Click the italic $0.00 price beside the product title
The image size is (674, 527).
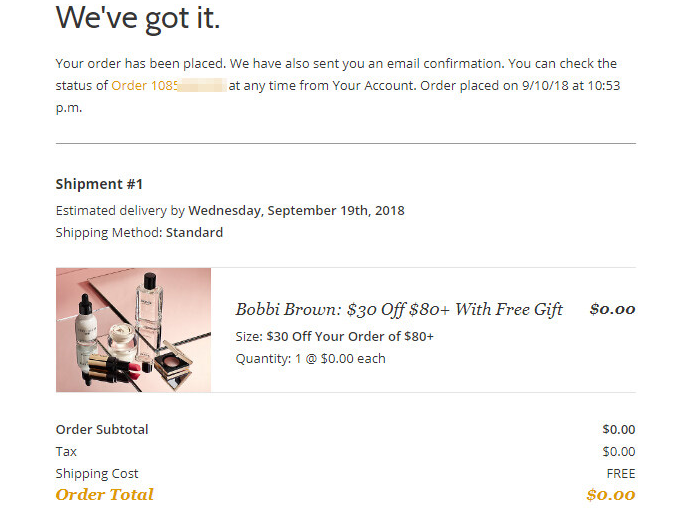[612, 309]
